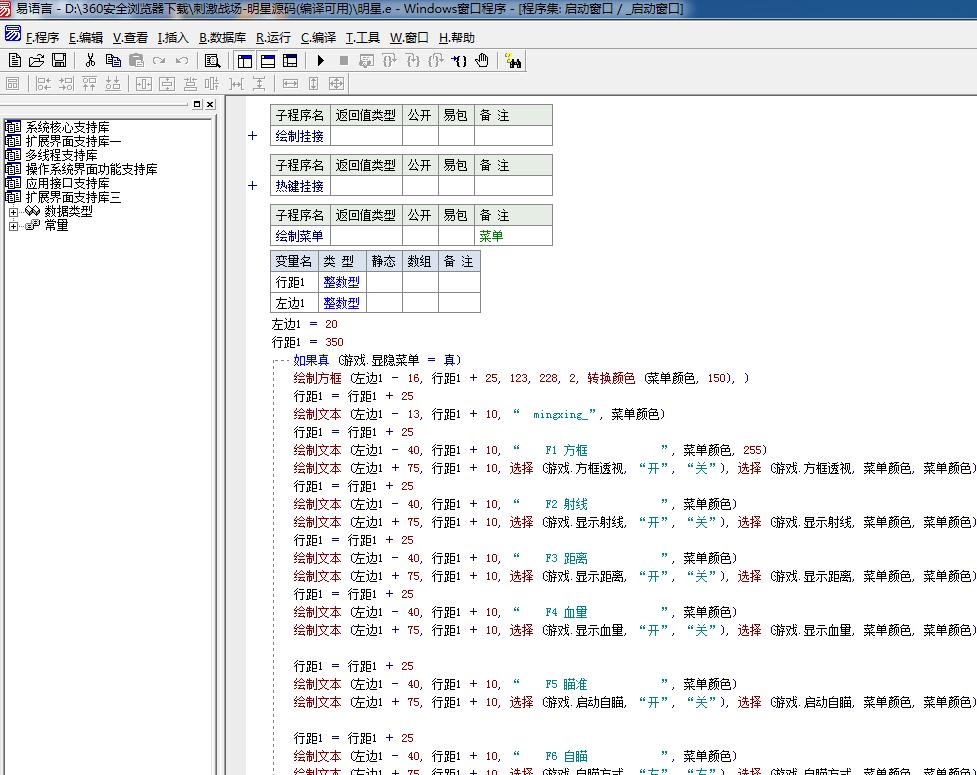
Task: Expand the 绘制挂接 subroutine with plus sign
Action: point(252,136)
